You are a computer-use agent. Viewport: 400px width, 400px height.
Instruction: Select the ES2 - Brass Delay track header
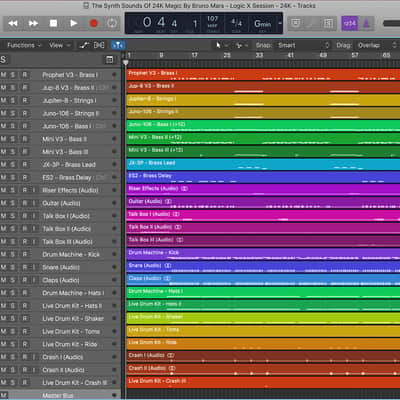60,177
